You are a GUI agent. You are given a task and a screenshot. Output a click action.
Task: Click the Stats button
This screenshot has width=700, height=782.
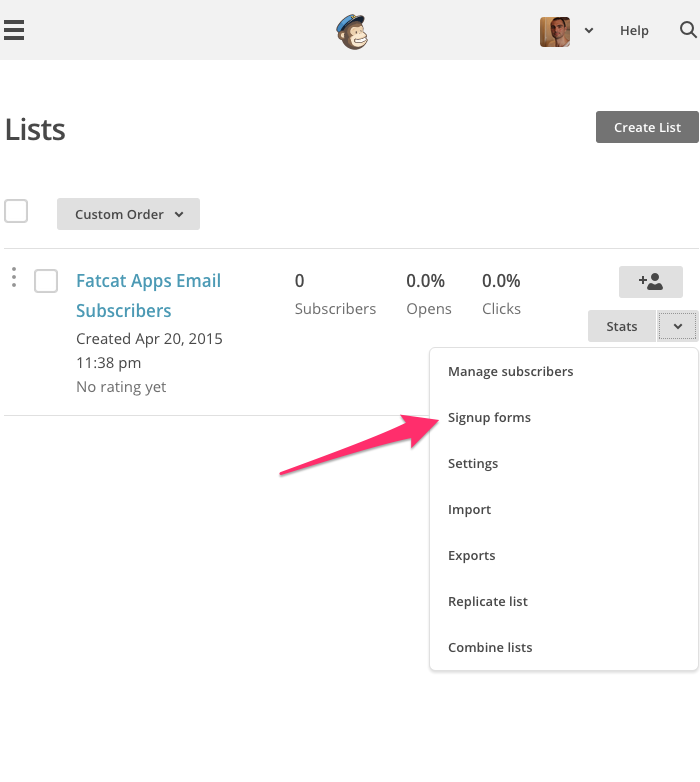tap(622, 326)
